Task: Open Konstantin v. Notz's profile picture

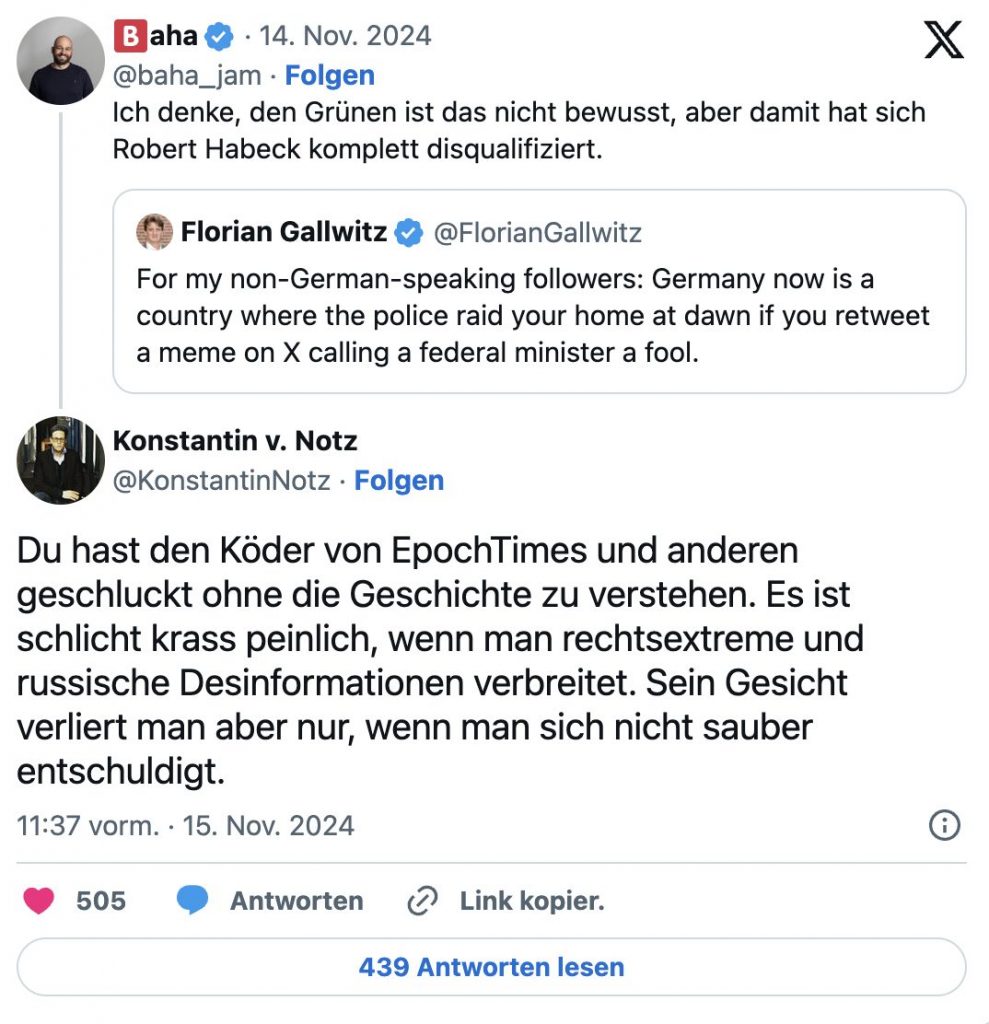Action: [x=61, y=461]
